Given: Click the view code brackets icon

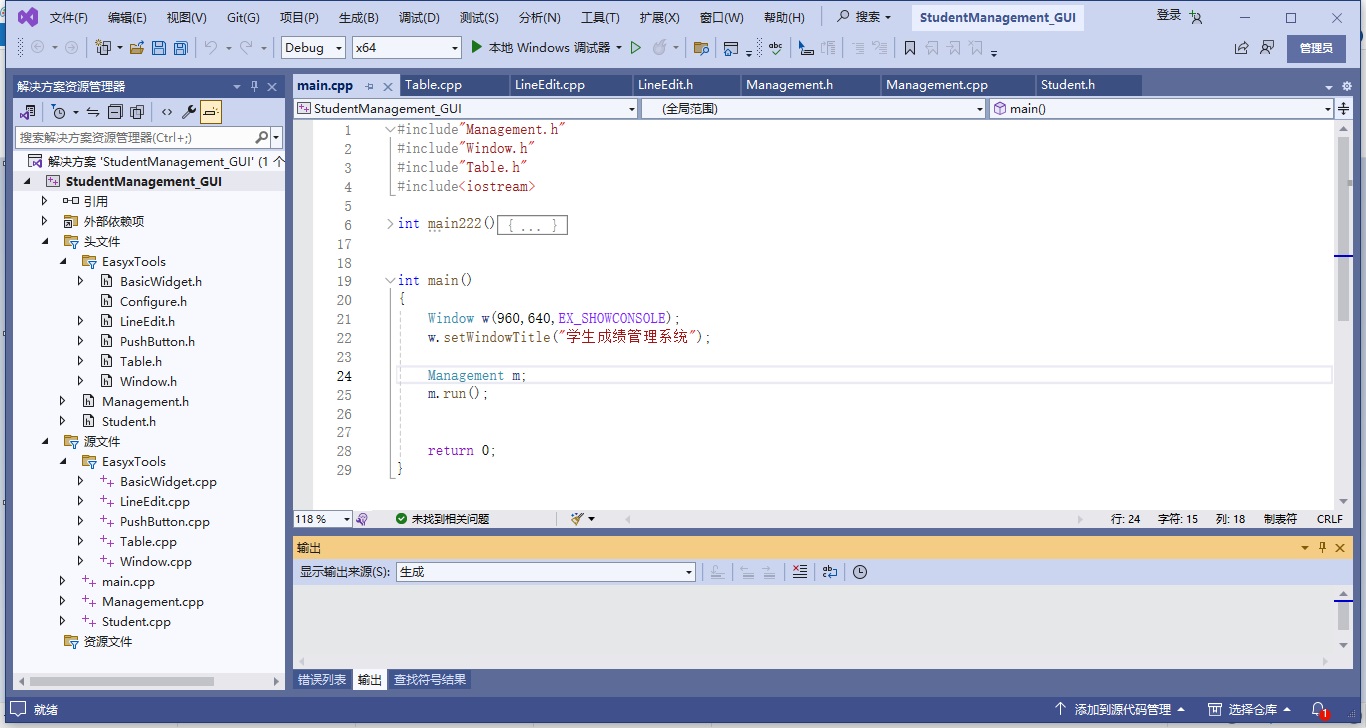Looking at the screenshot, I should coord(166,112).
